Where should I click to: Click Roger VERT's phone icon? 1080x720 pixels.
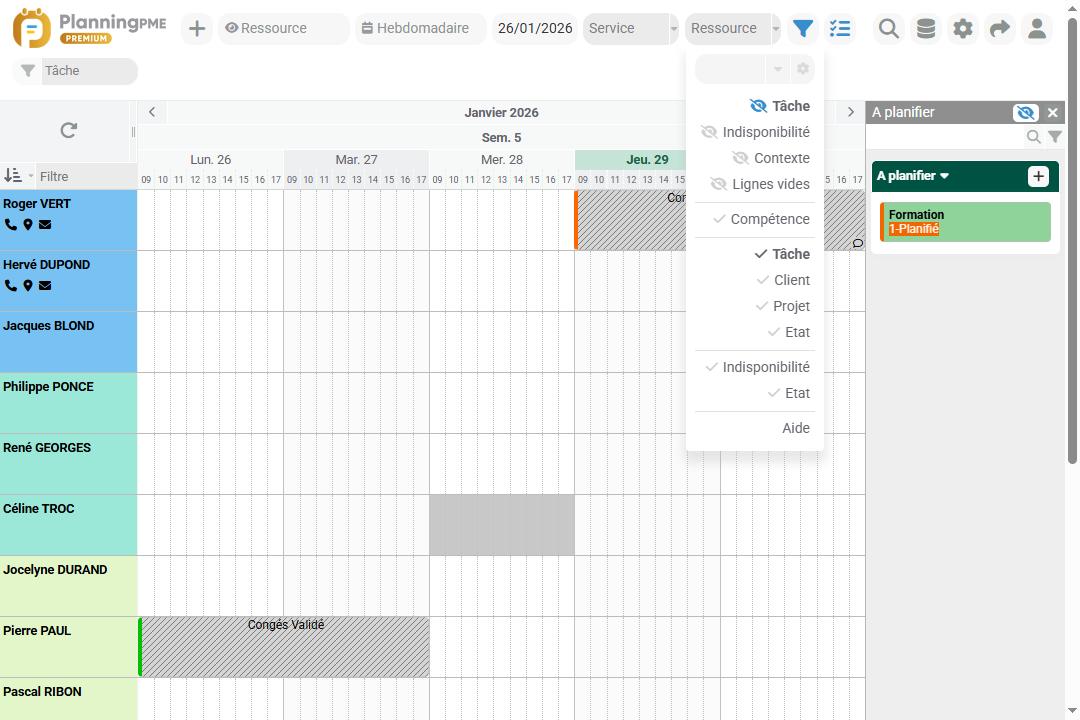(10, 225)
